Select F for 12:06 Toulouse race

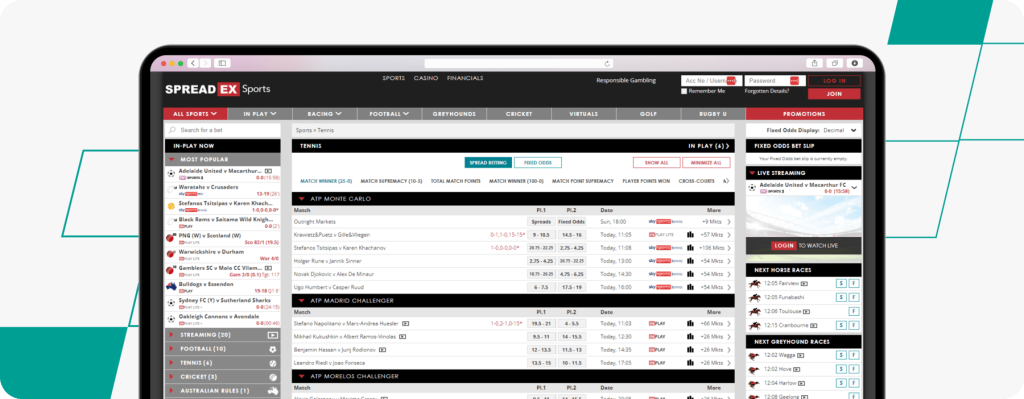(854, 311)
